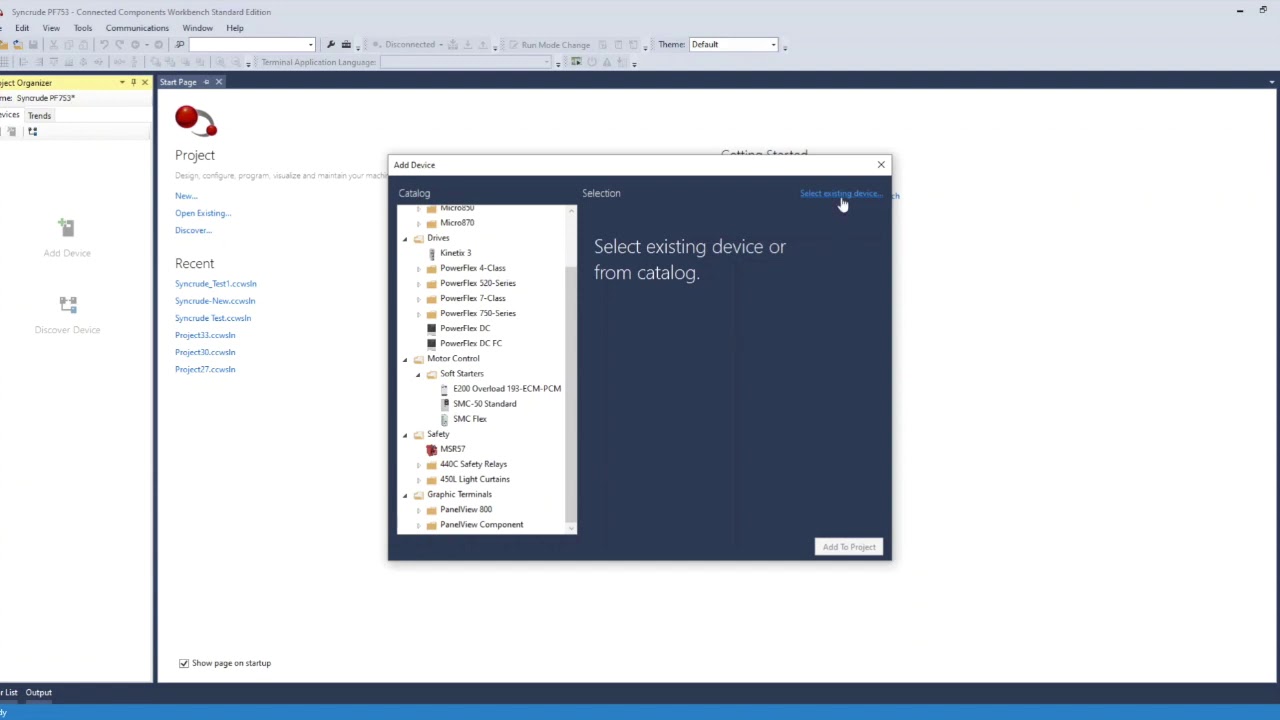The width and height of the screenshot is (1280, 720).
Task: Expand the PowerFlex 520-Series folder
Action: point(418,283)
